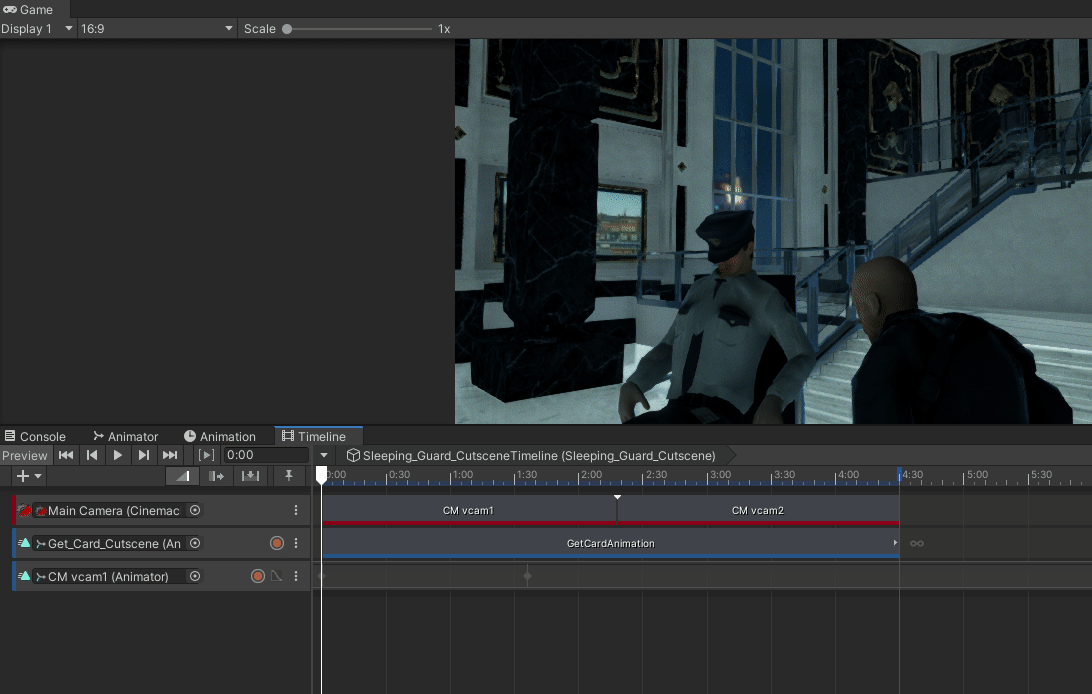1092x694 pixels.
Task: Enable the Ripple edit mode
Action: 216,476
